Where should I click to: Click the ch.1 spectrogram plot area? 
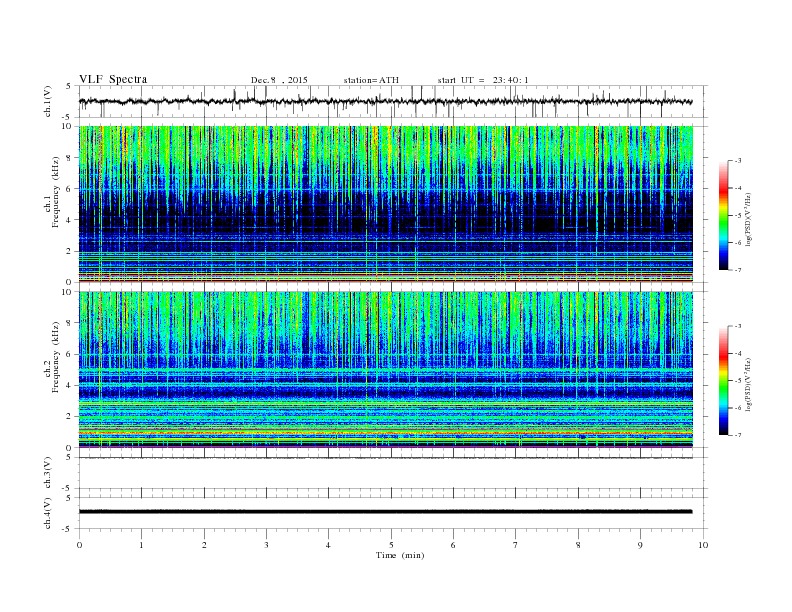point(386,204)
